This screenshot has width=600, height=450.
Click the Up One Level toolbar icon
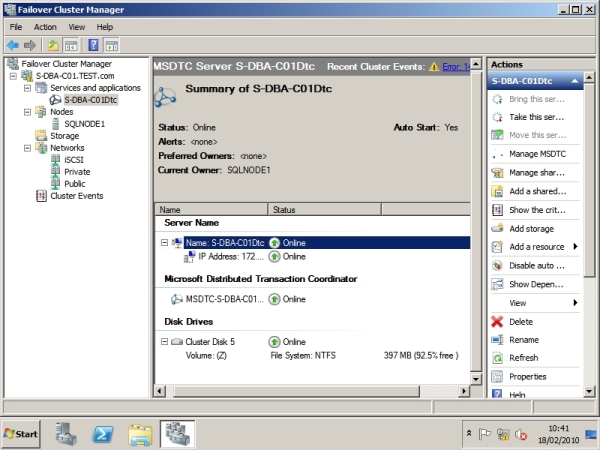point(52,45)
